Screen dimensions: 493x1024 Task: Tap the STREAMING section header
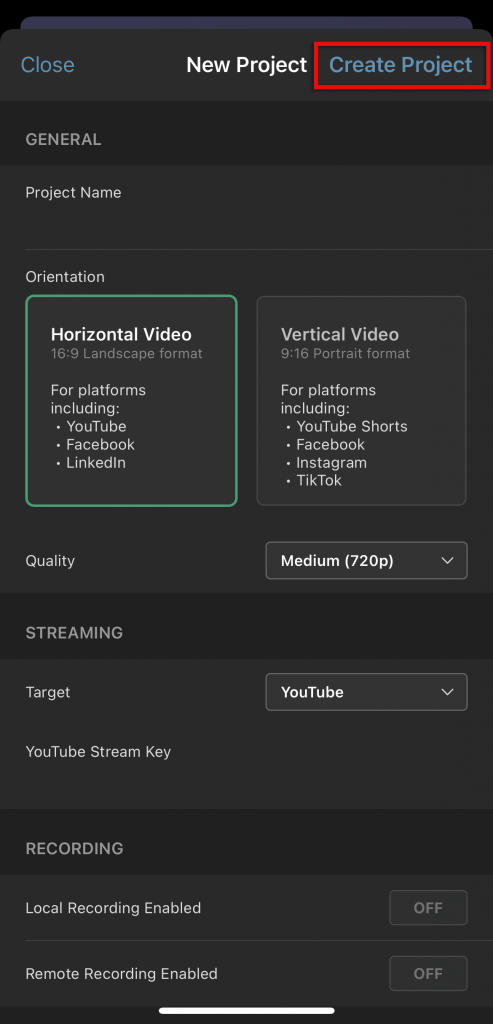coord(74,633)
